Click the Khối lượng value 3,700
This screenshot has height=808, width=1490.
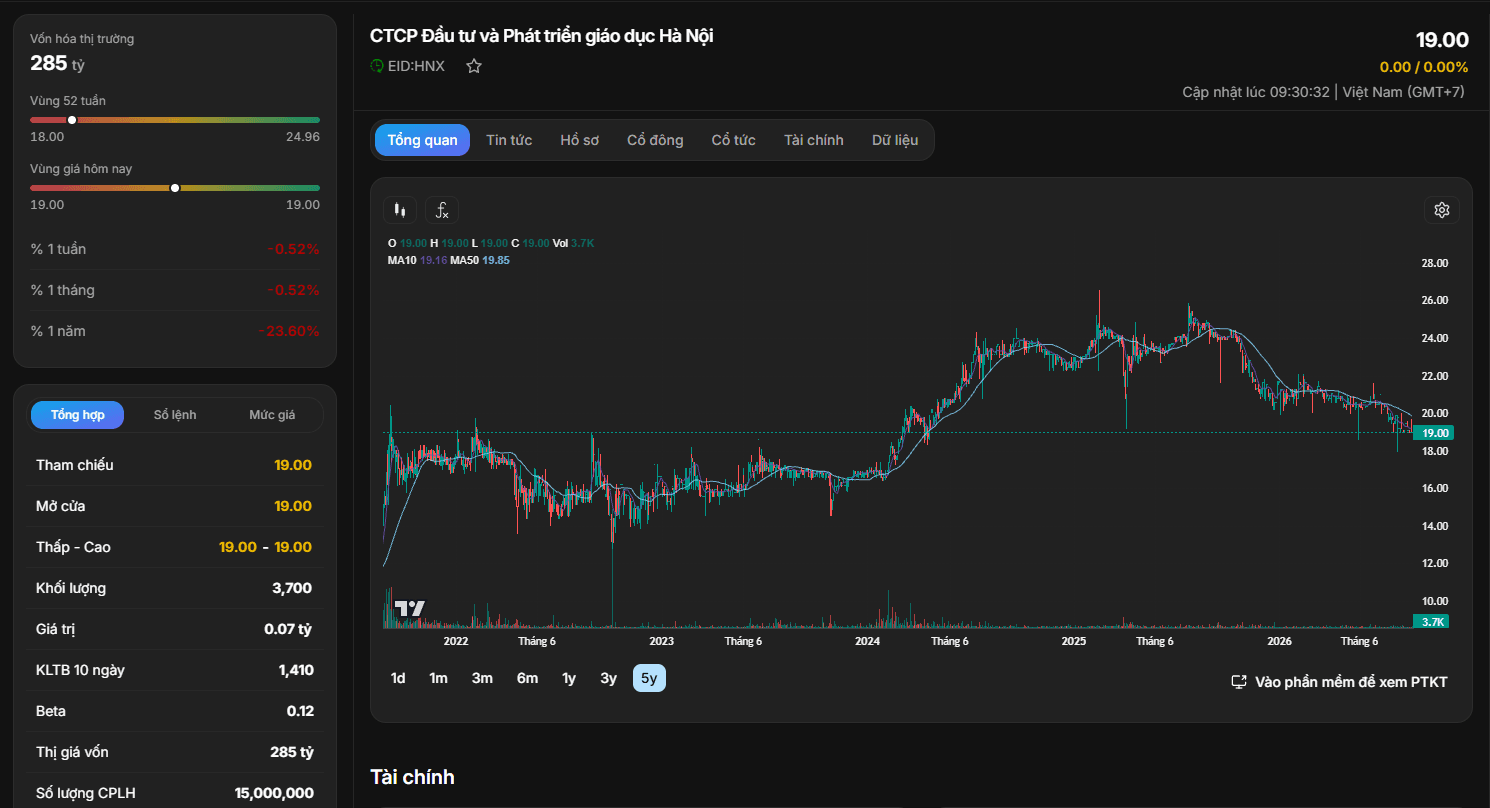tap(292, 588)
